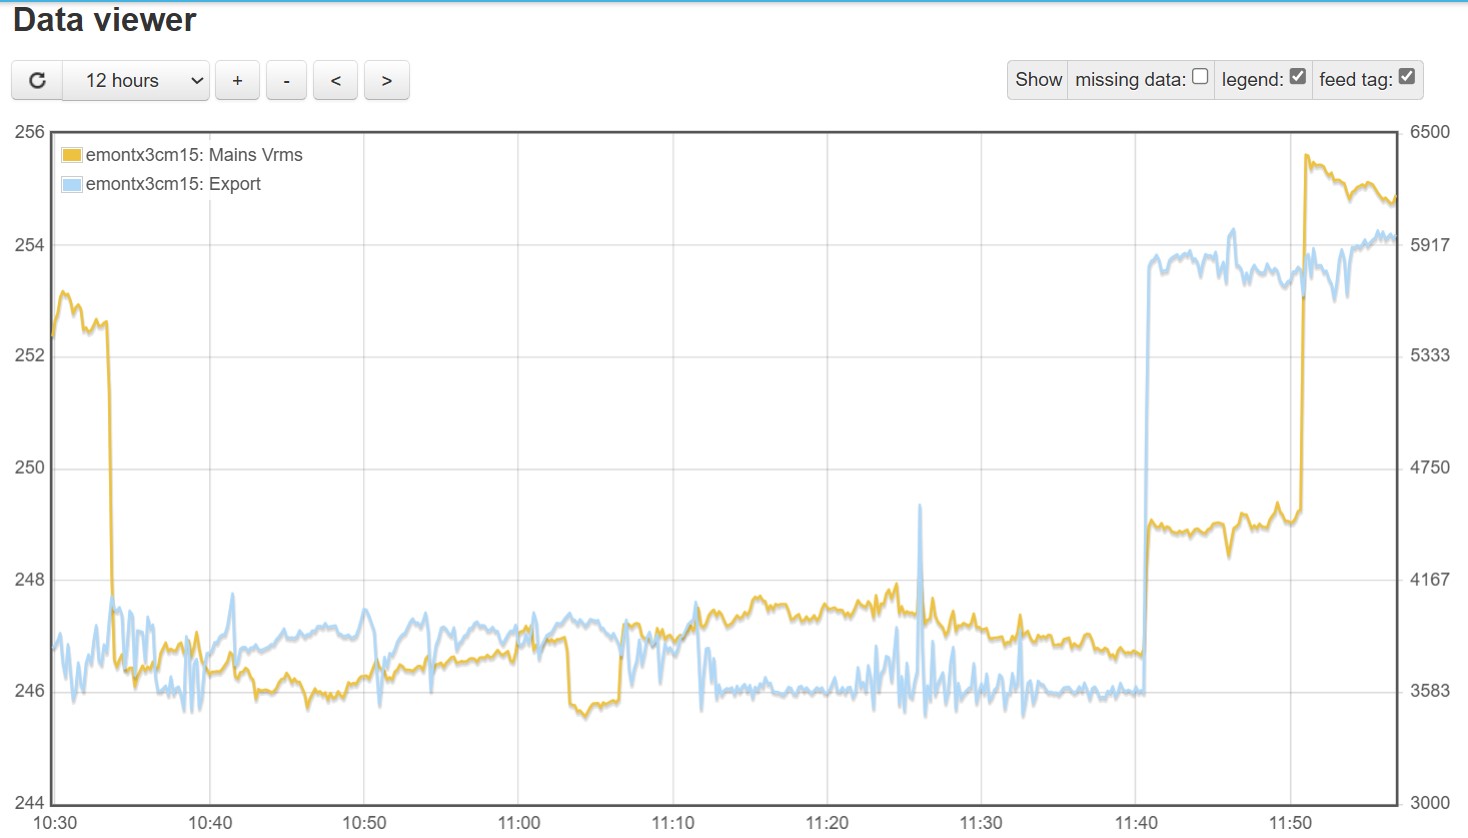This screenshot has width=1468, height=838.
Task: Zoom in with the plus button
Action: click(x=237, y=80)
